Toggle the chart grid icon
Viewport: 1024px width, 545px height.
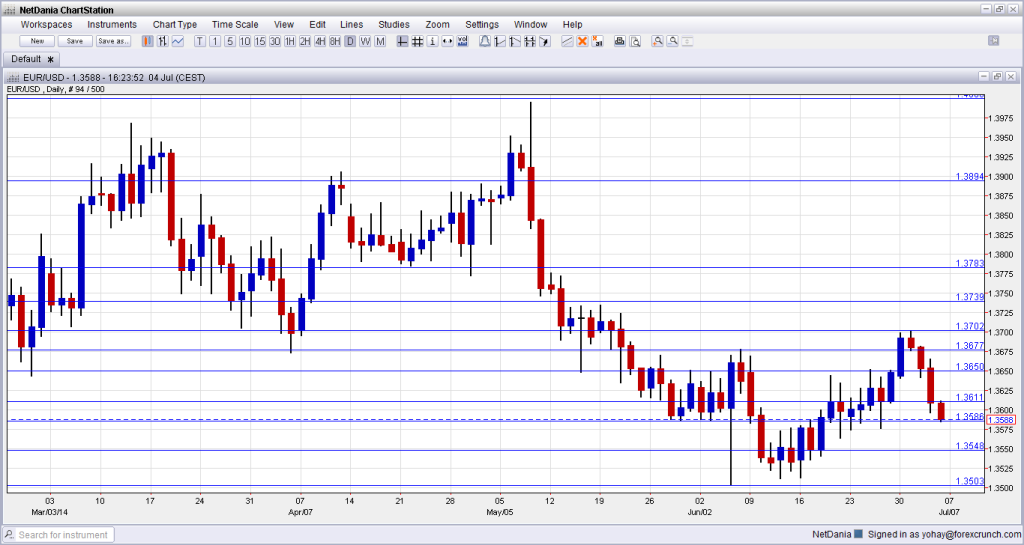click(417, 41)
